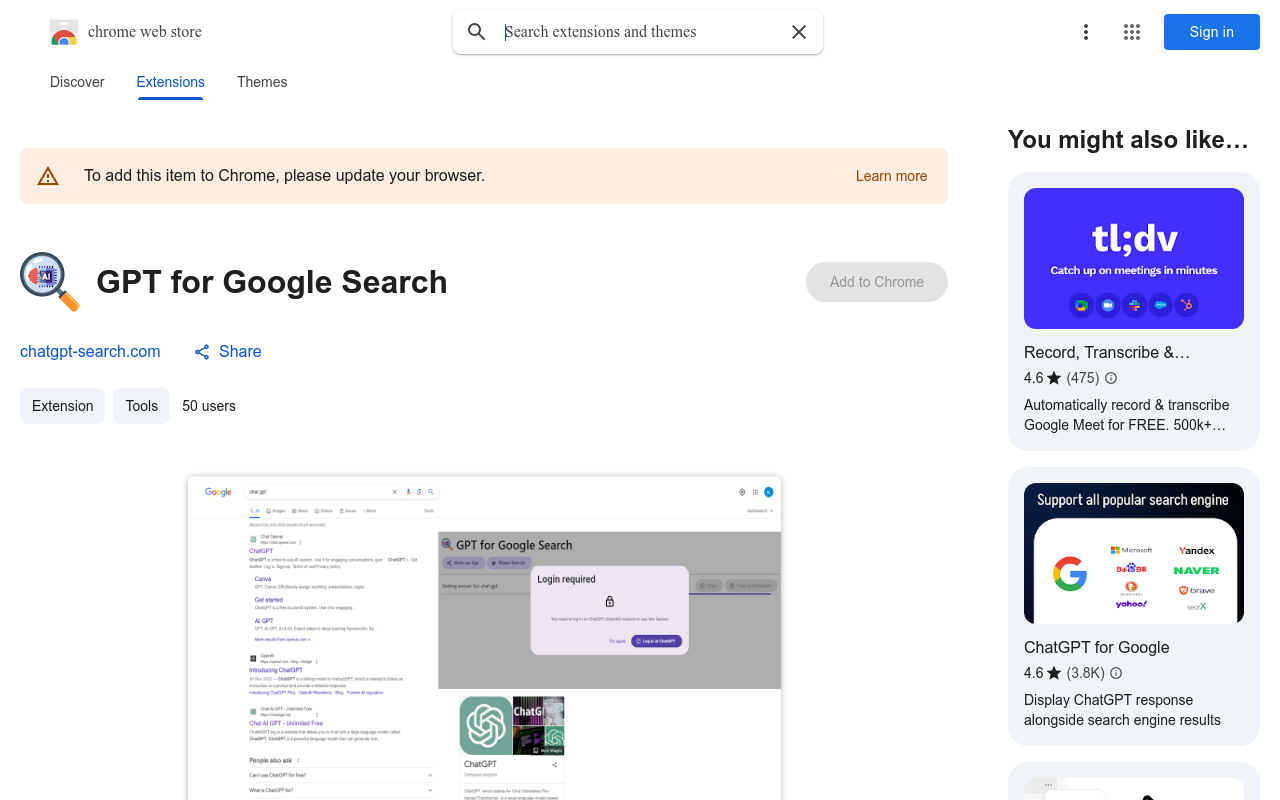Visit chatgpt-search.com link
Screen dimensions: 1280x800
pos(90,351)
